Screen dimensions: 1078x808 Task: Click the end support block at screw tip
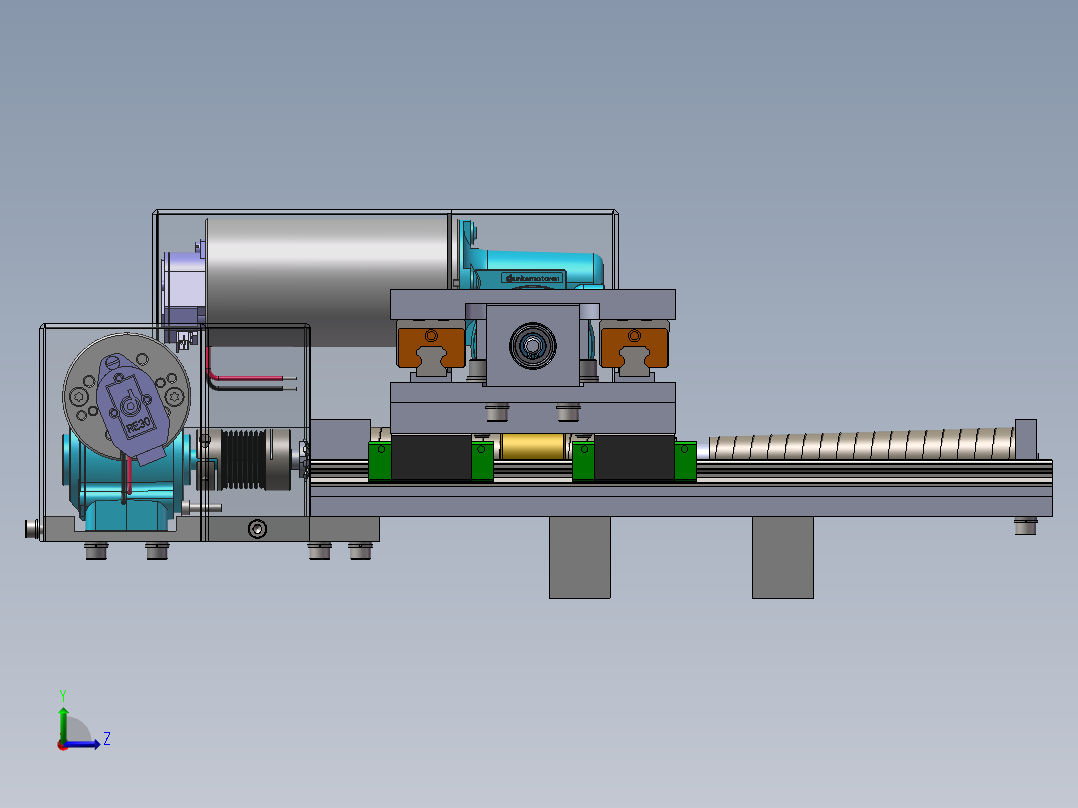click(1026, 439)
